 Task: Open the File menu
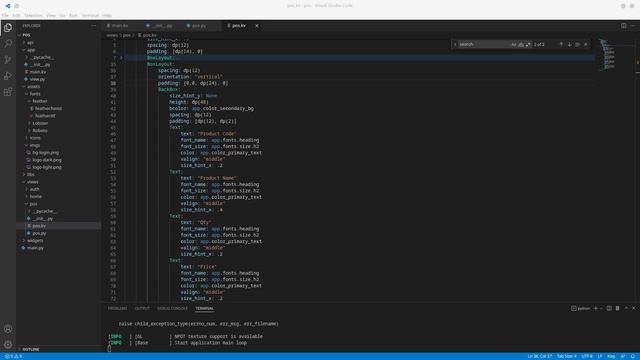click(5, 16)
